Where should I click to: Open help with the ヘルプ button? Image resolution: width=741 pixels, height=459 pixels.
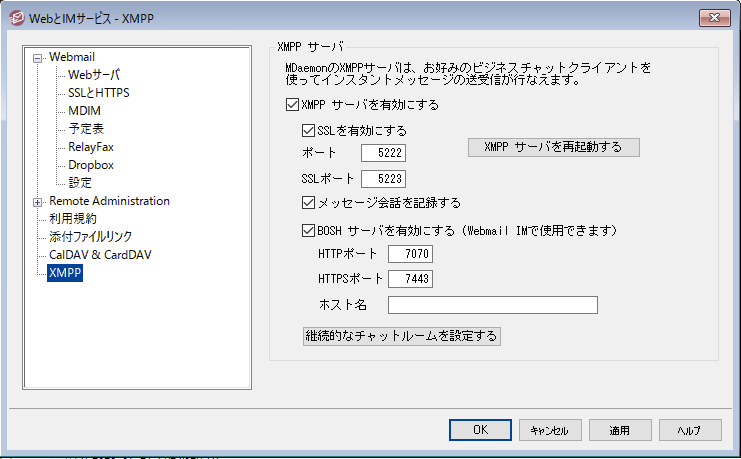690,430
